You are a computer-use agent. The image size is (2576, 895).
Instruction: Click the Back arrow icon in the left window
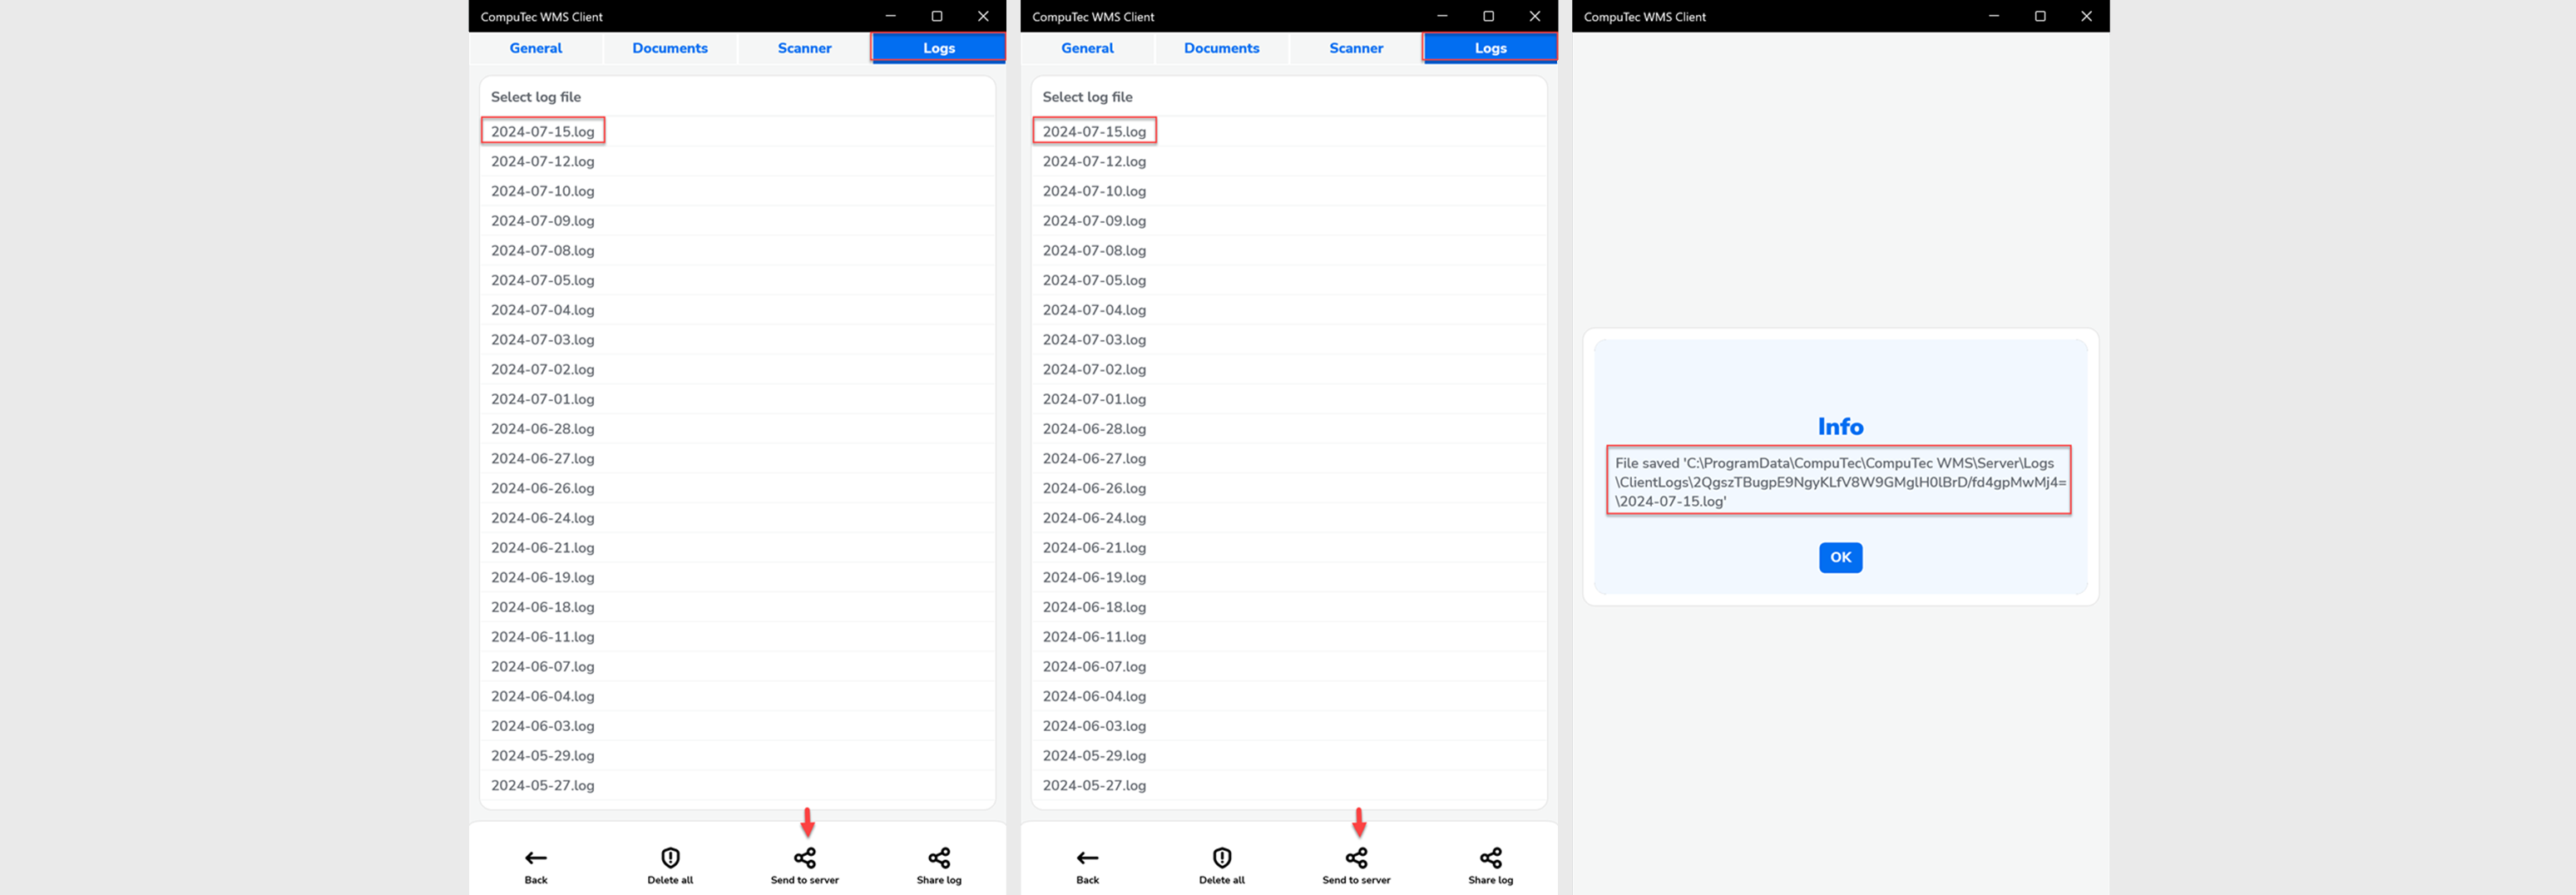coord(536,858)
